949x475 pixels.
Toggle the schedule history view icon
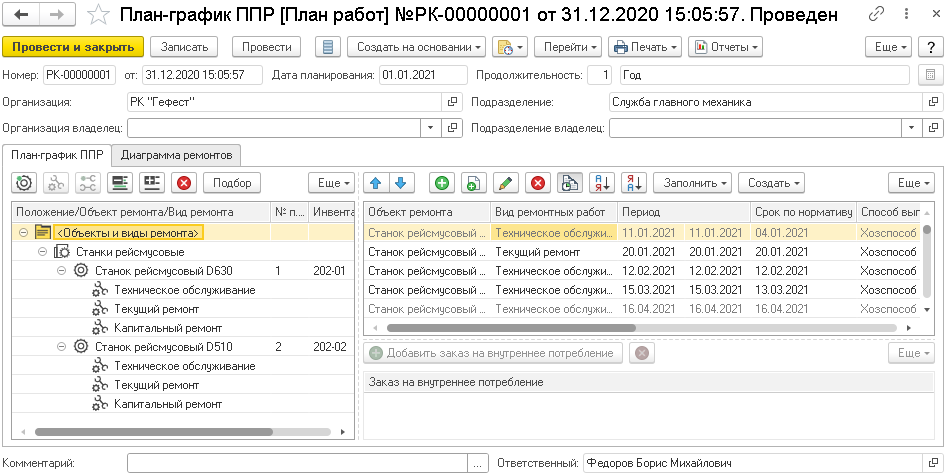click(x=570, y=183)
